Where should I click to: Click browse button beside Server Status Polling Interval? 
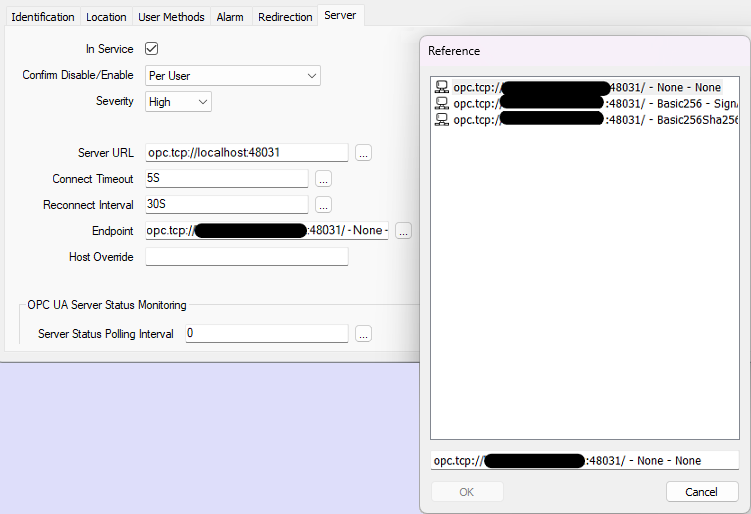pyautogui.click(x=363, y=334)
